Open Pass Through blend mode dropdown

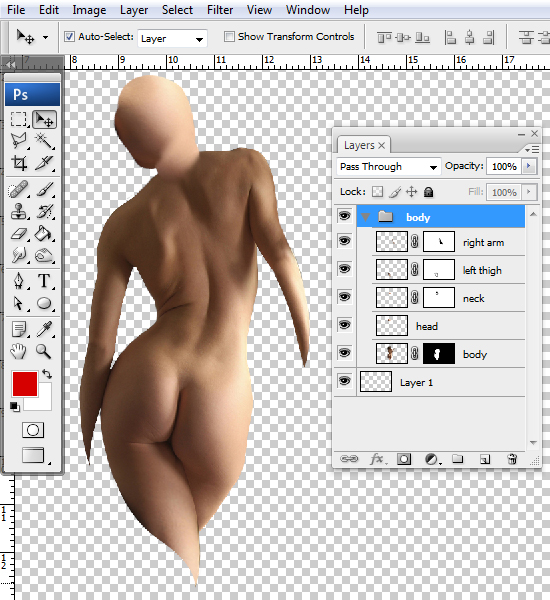pos(388,166)
